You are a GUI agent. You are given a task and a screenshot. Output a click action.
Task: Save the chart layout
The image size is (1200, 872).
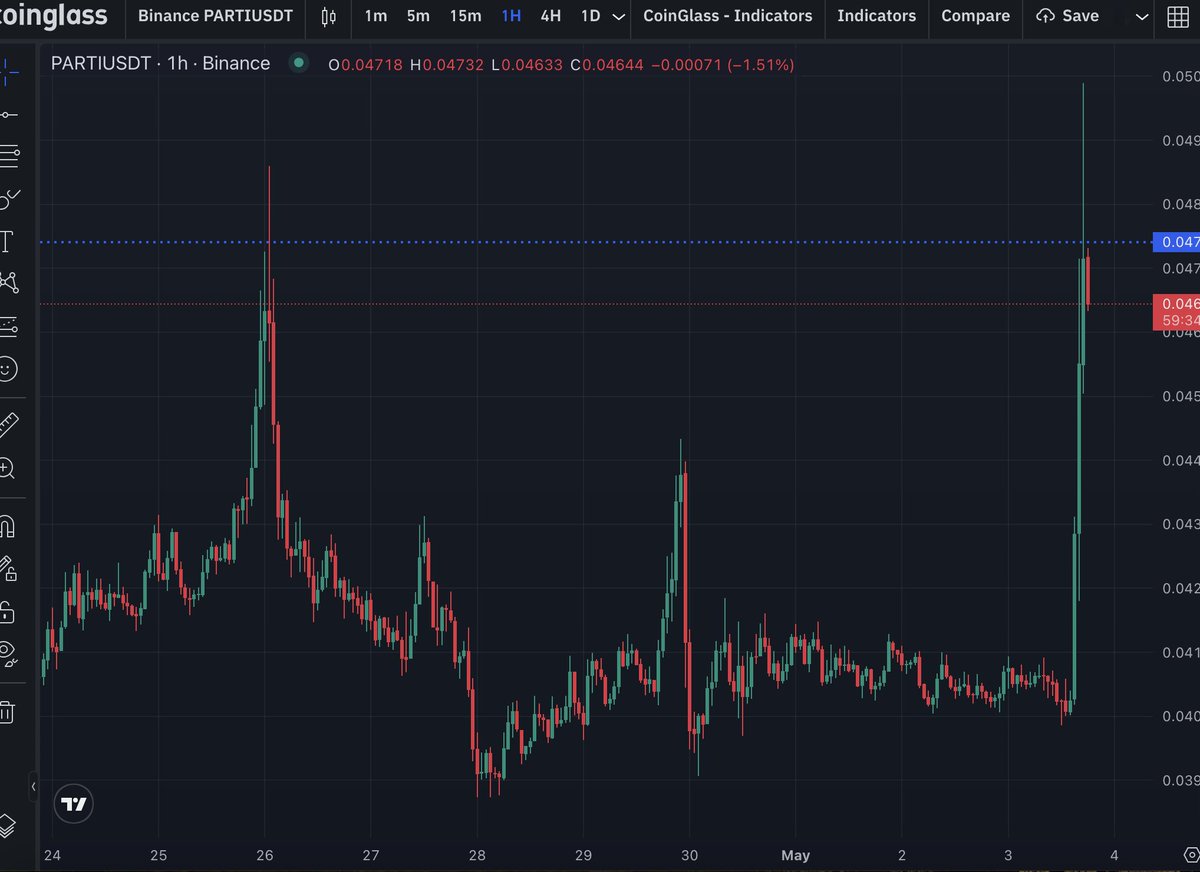click(1068, 16)
